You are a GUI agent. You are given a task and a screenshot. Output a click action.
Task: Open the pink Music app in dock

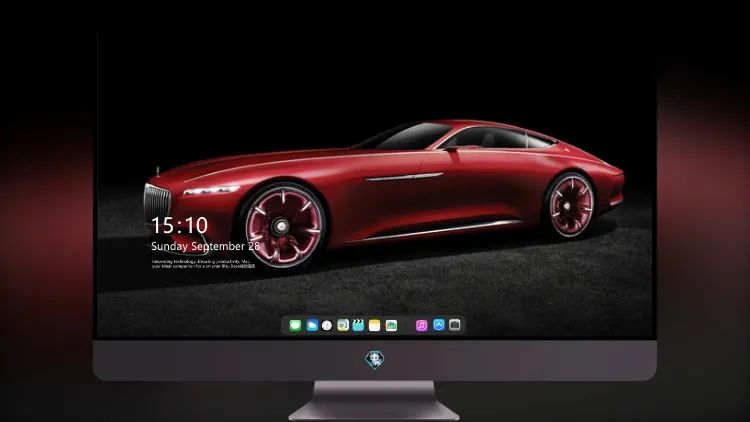coord(421,325)
